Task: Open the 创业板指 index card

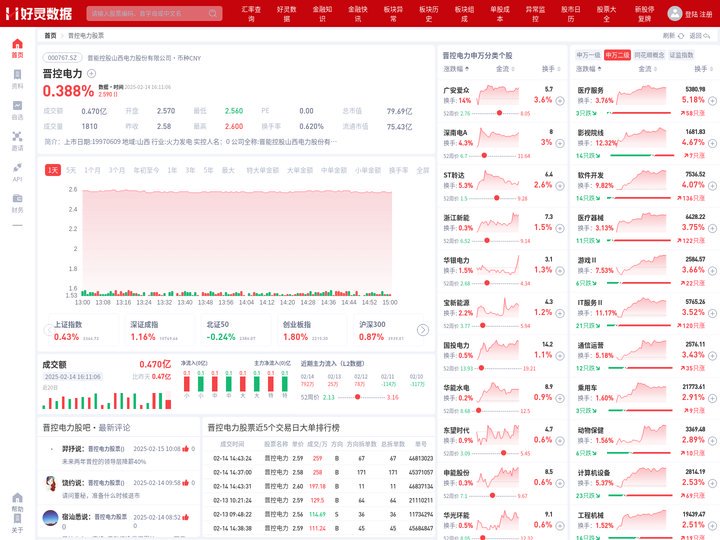Action: [x=310, y=331]
